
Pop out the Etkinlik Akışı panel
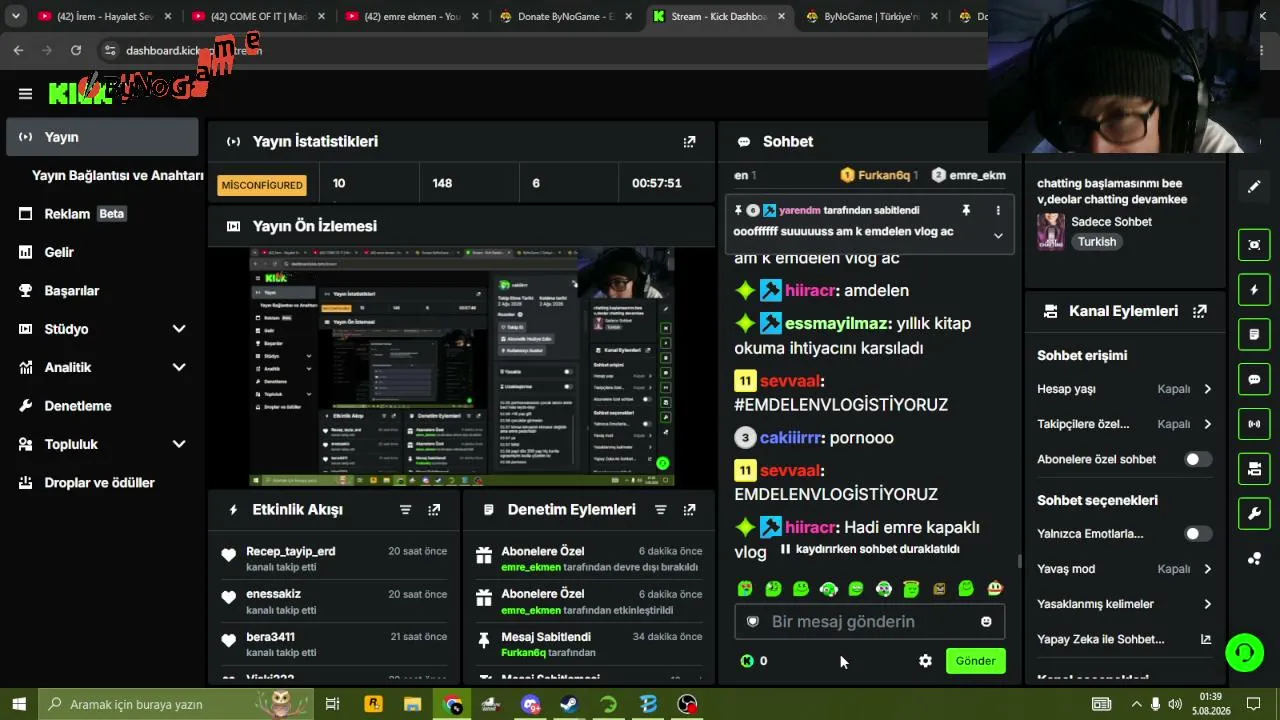click(434, 510)
